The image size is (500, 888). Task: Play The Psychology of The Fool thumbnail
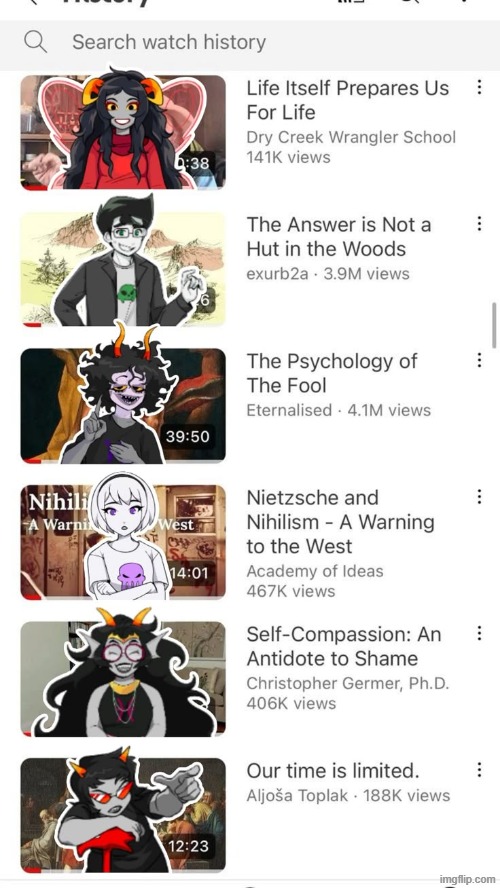[x=123, y=405]
